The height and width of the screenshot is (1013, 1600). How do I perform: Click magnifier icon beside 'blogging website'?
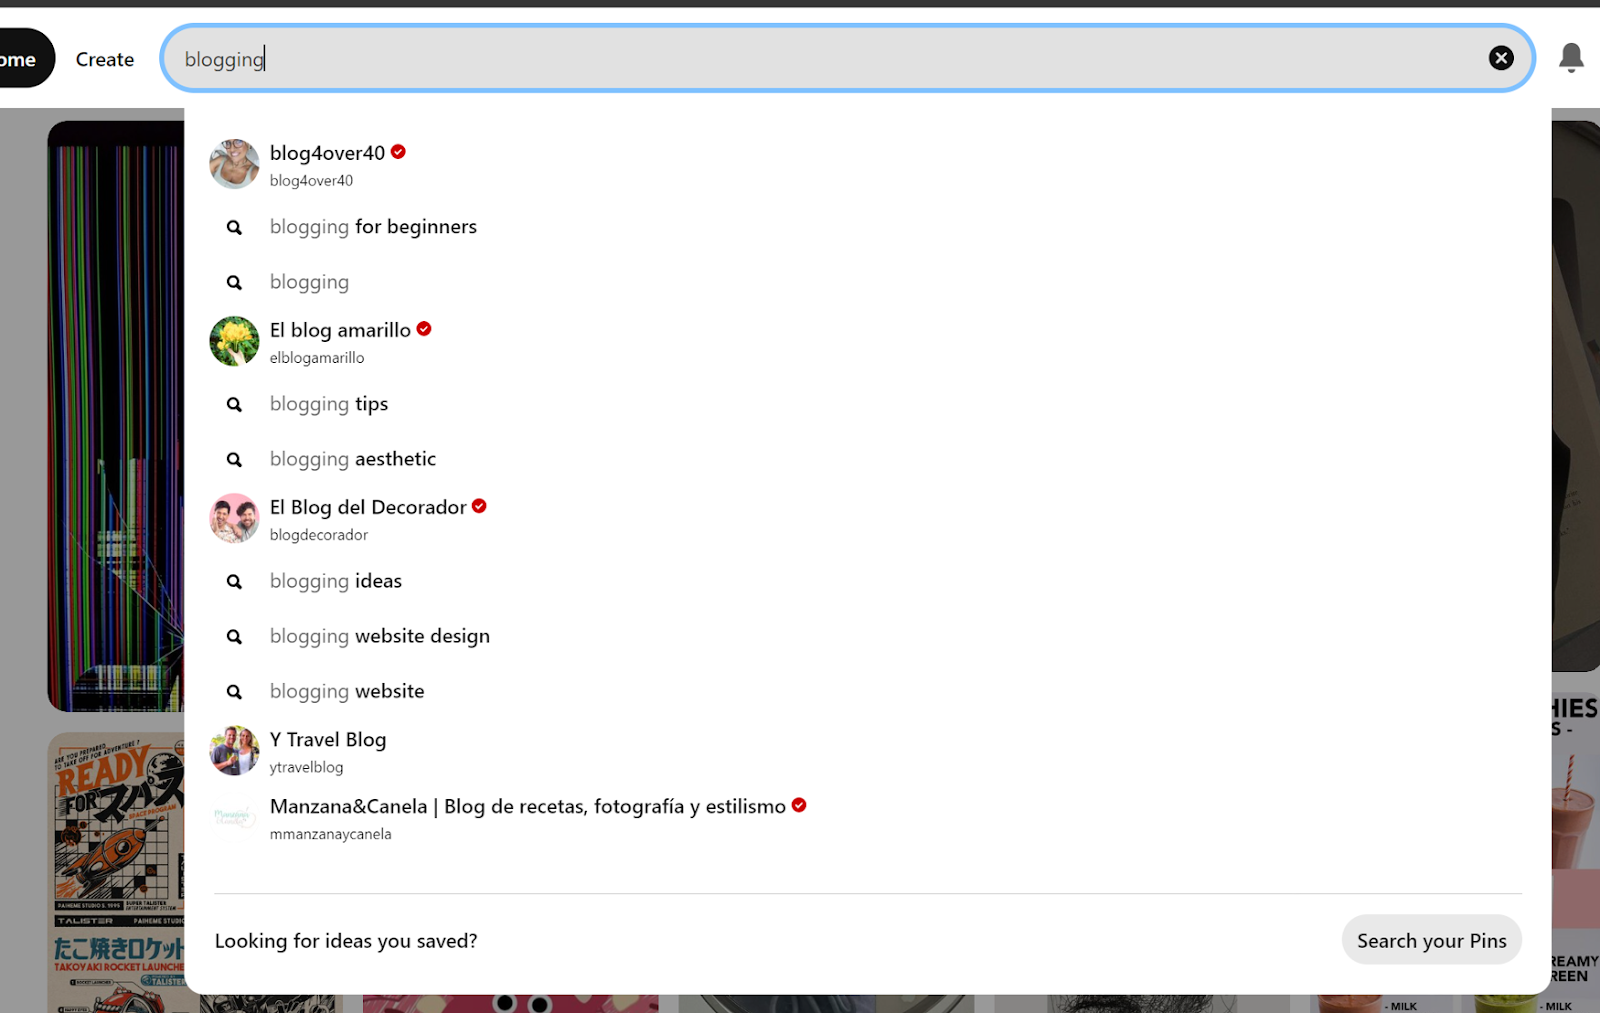pyautogui.click(x=234, y=692)
